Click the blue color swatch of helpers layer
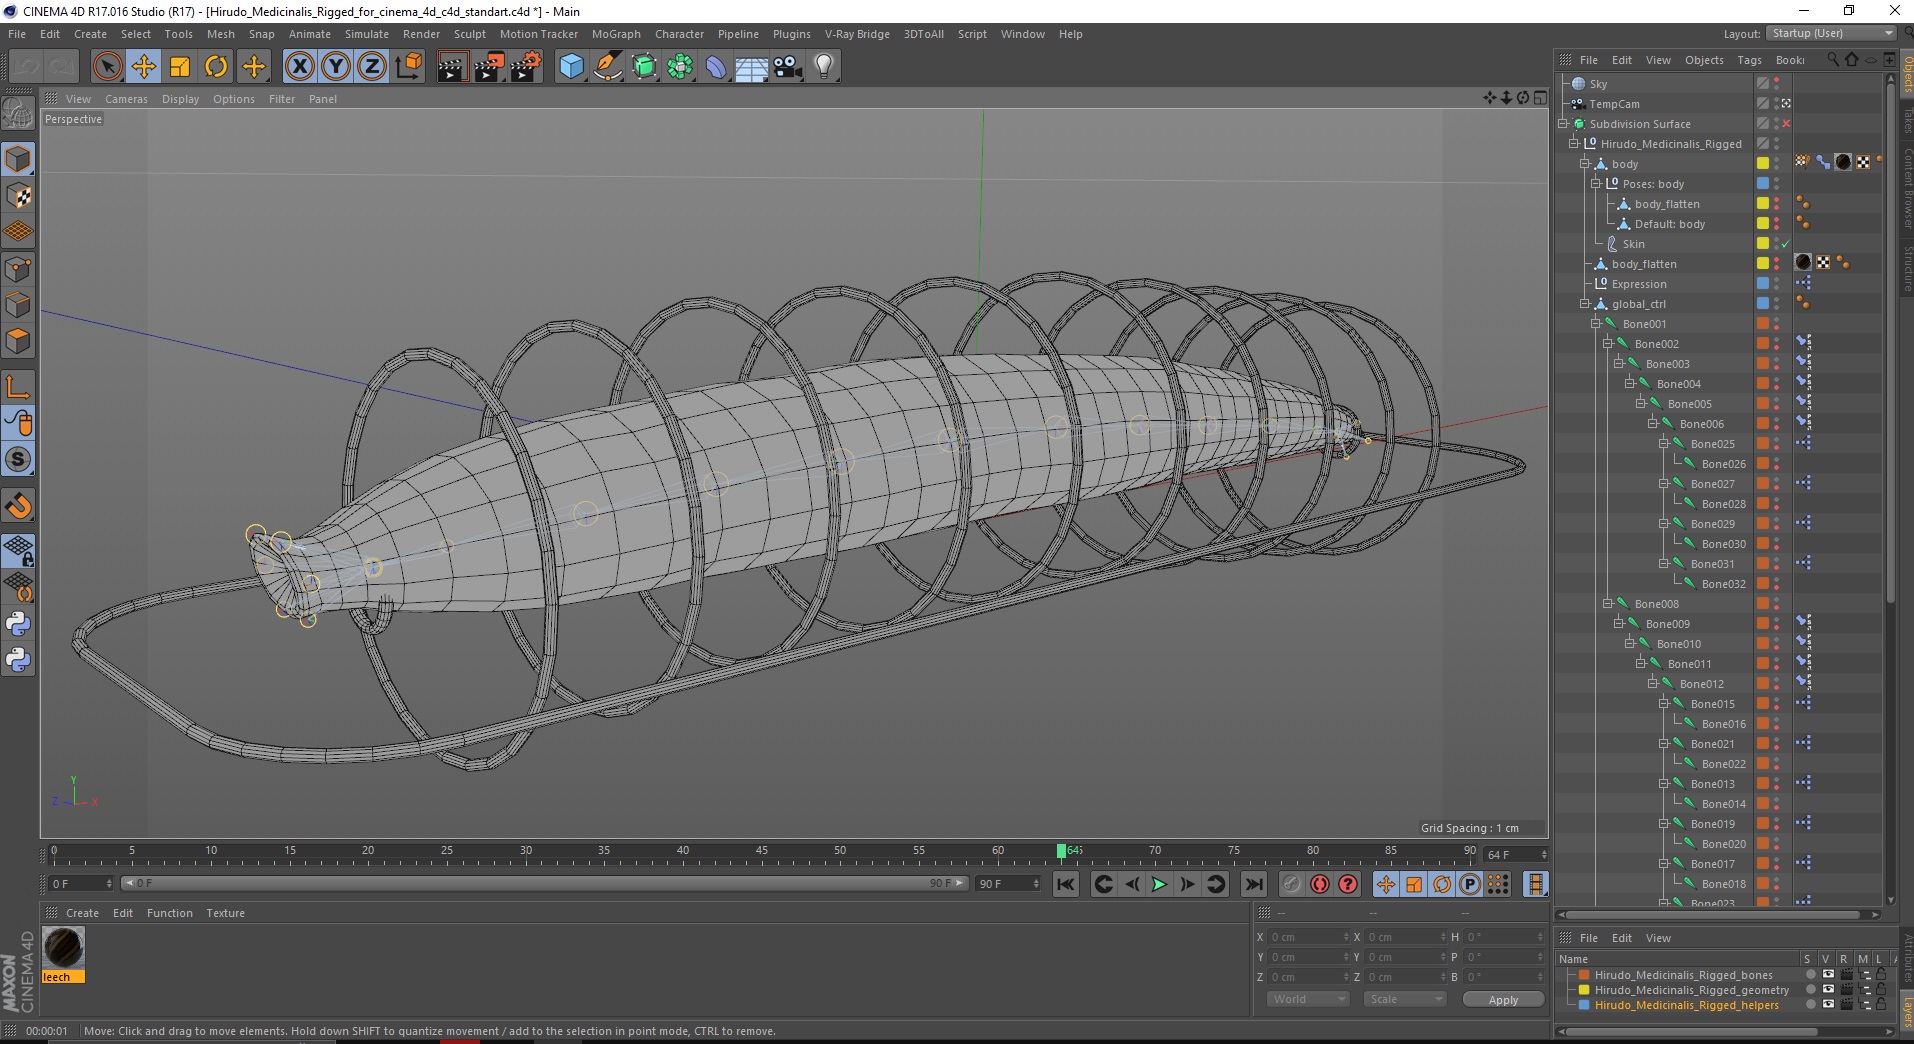1914x1044 pixels. [x=1584, y=1005]
